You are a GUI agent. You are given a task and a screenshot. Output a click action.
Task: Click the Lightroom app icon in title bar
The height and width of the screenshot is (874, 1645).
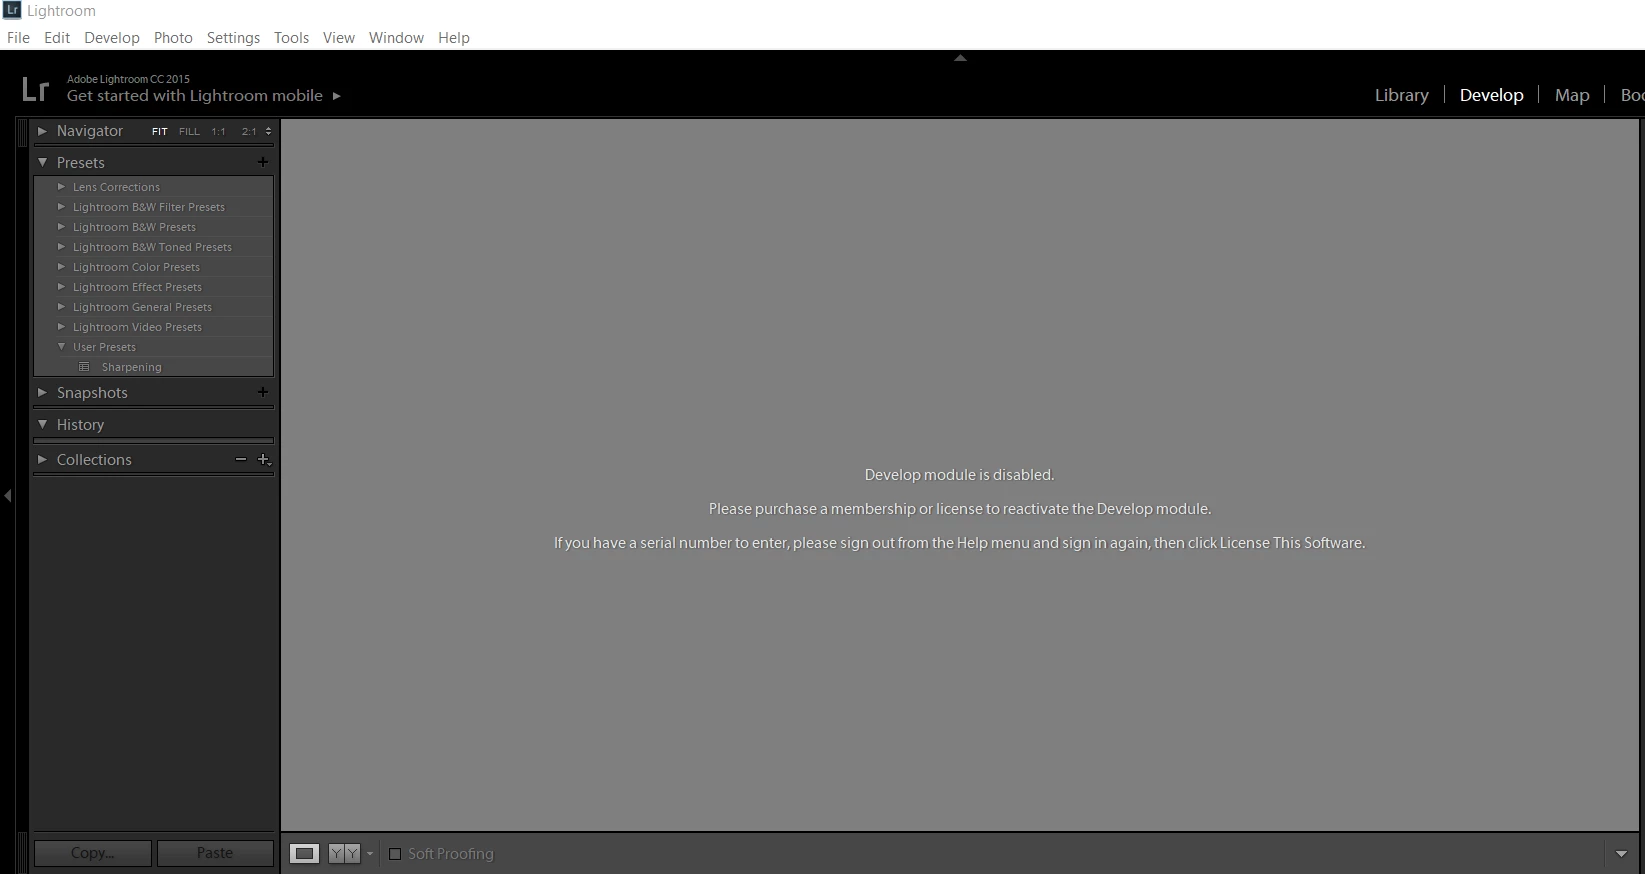point(12,10)
